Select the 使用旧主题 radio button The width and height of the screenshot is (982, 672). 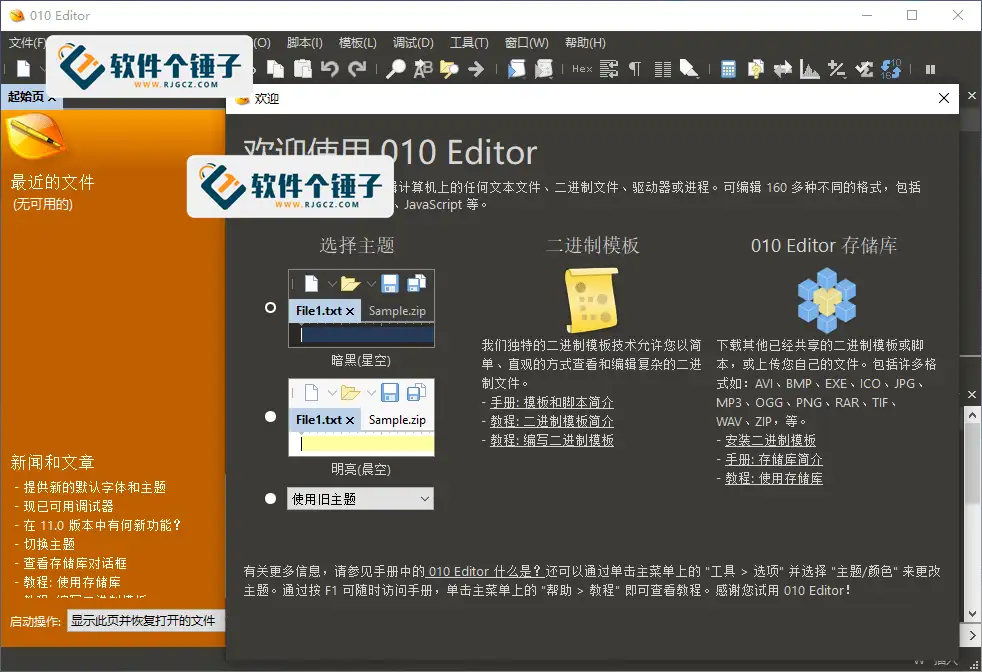[271, 499]
